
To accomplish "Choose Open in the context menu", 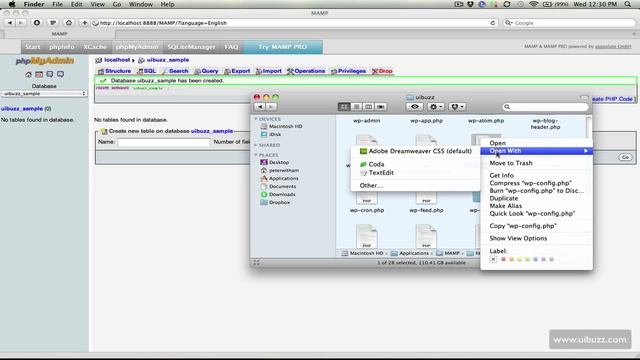I will click(536, 143).
